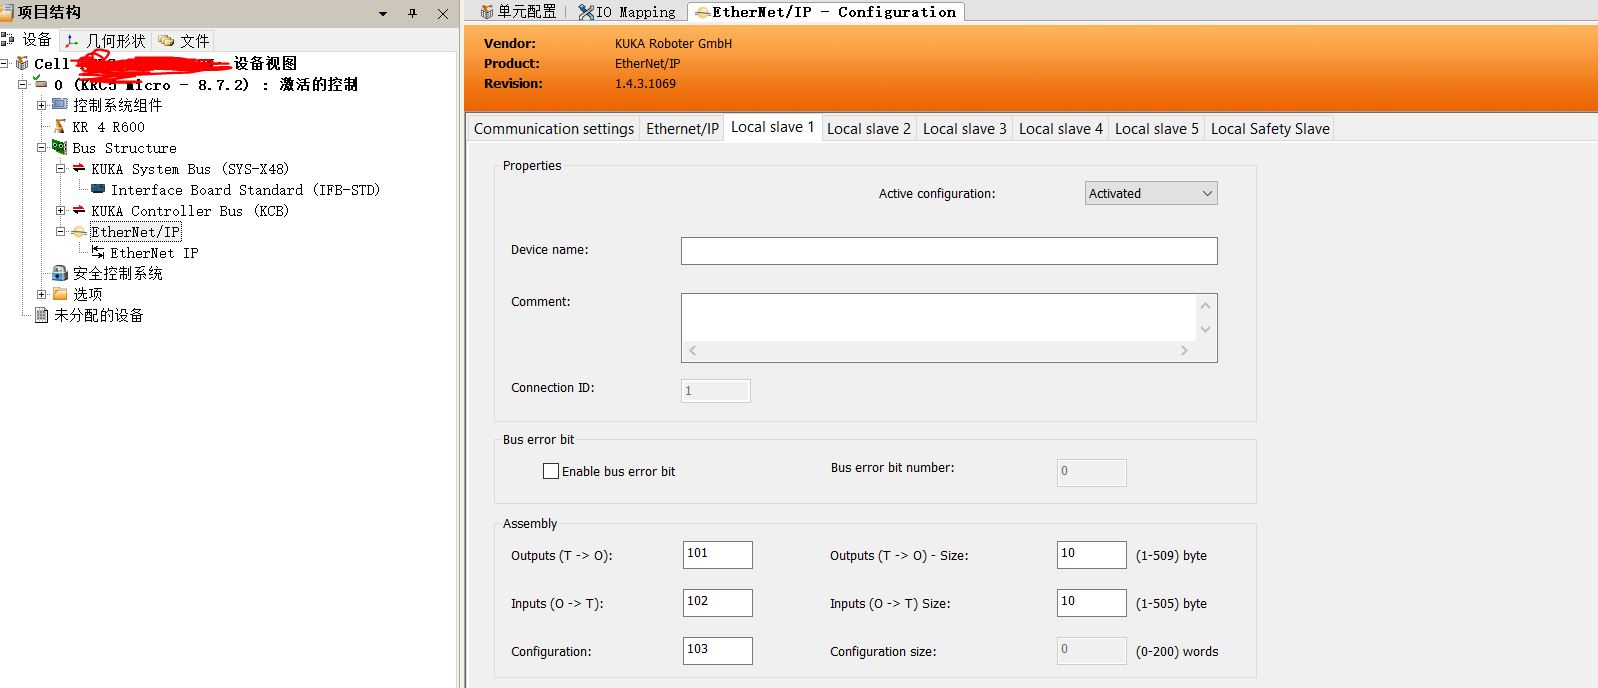
Task: Collapse the EtherNet/IP tree node
Action: click(x=61, y=232)
